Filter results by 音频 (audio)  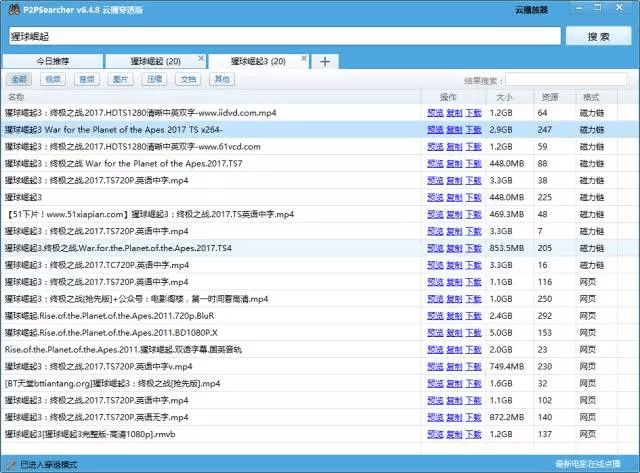coord(87,79)
